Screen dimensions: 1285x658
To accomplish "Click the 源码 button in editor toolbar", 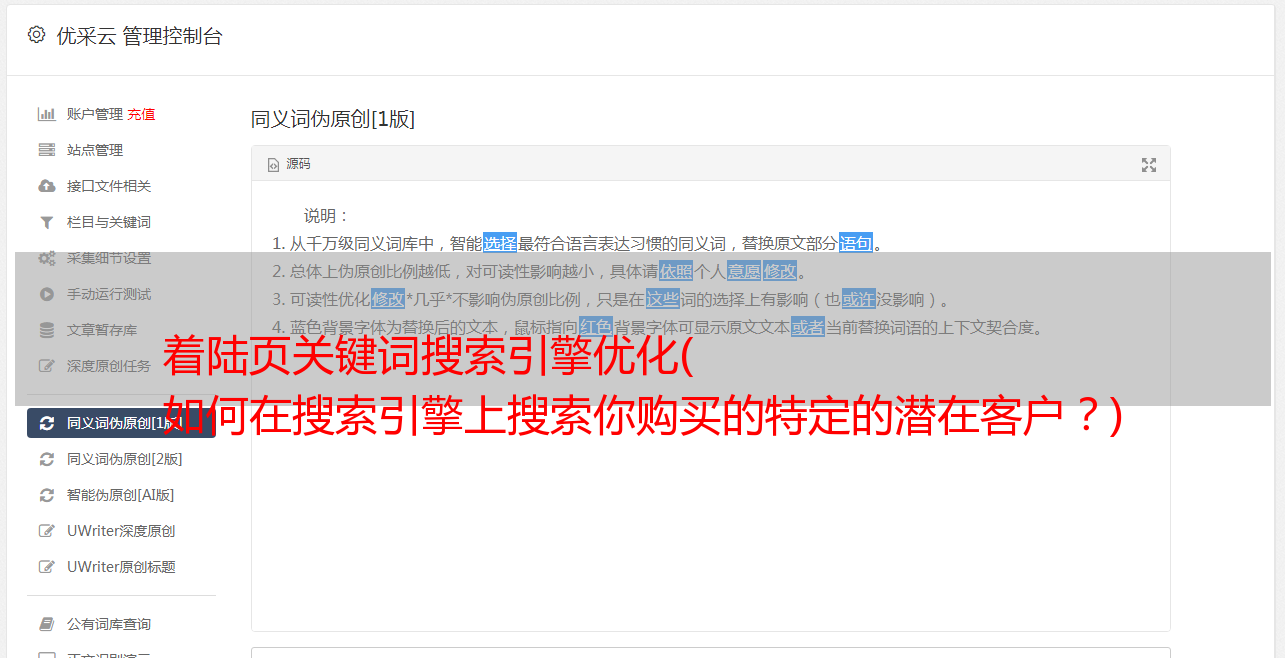I will (x=289, y=165).
